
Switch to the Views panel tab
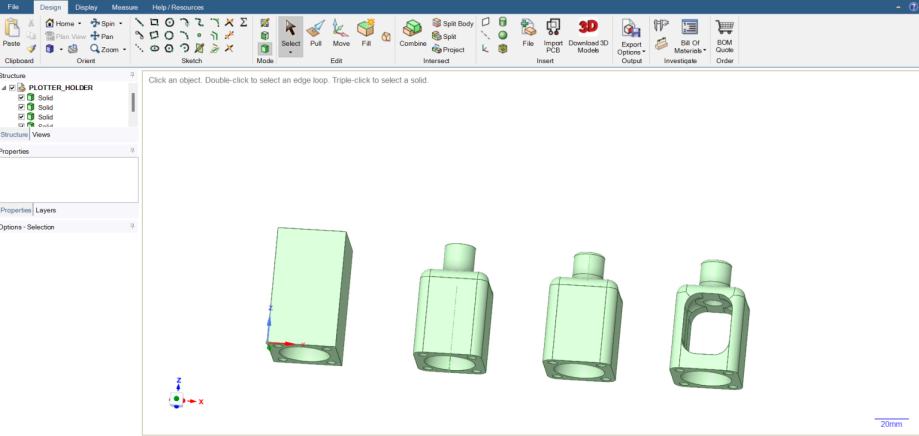coord(41,135)
